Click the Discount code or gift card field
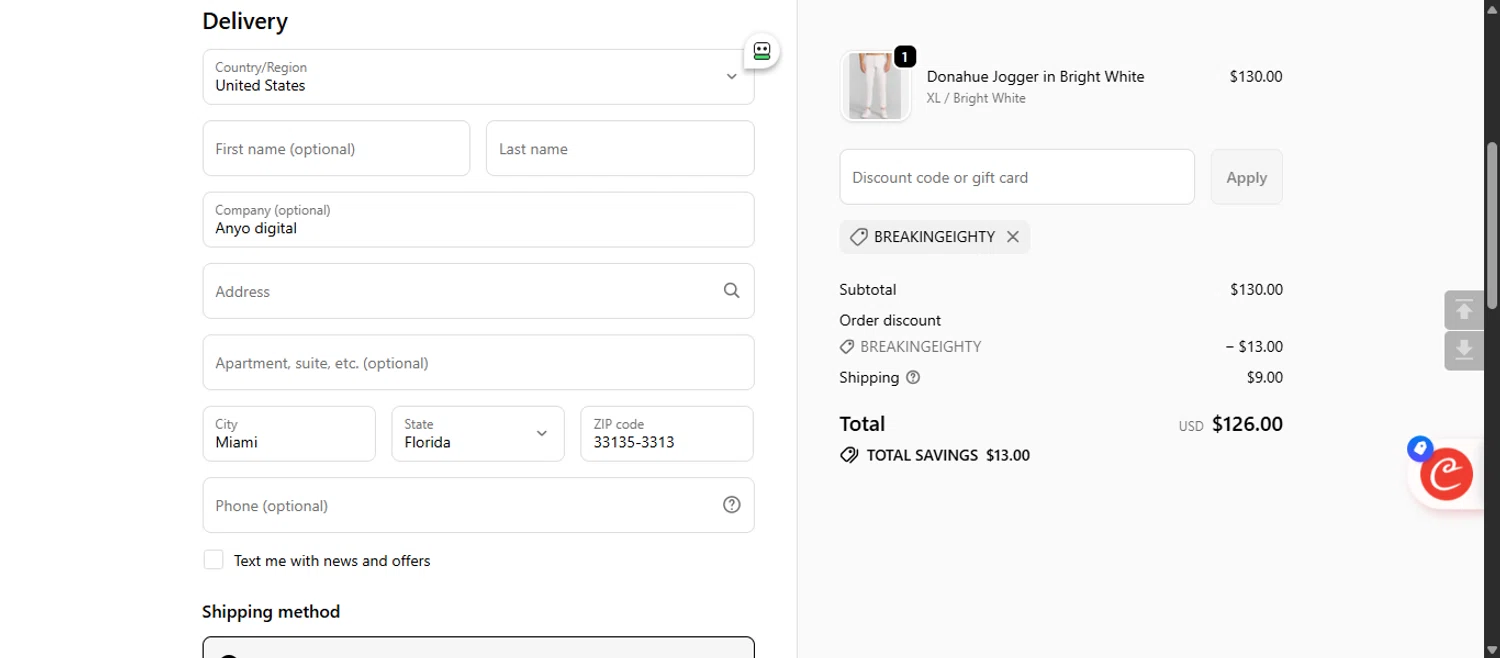 click(x=1017, y=177)
